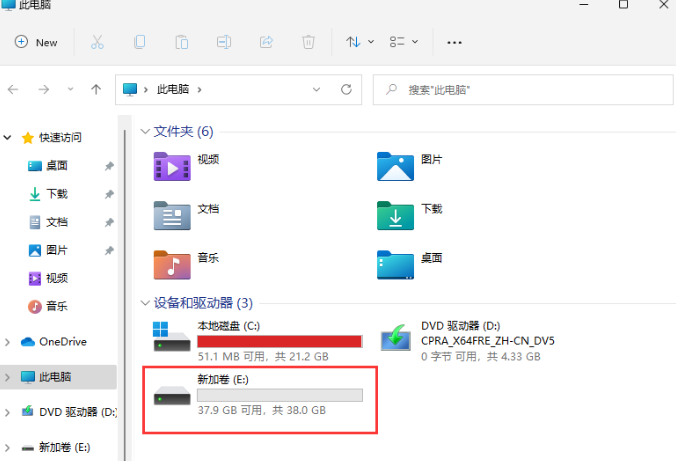Expand the OneDrive tree node
676x461 pixels.
[9, 342]
